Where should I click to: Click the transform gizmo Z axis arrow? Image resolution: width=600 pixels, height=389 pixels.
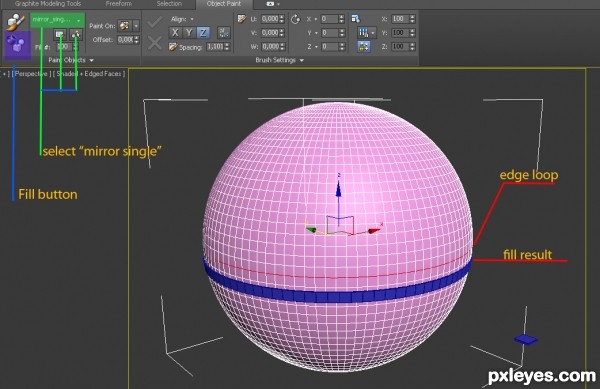pos(338,189)
